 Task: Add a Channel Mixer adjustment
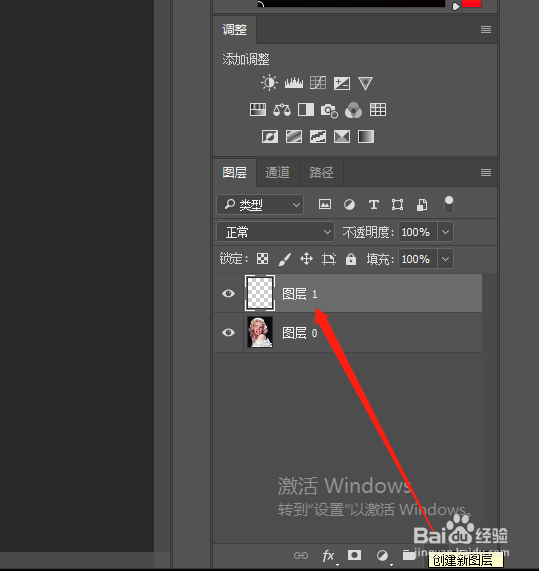tap(353, 110)
